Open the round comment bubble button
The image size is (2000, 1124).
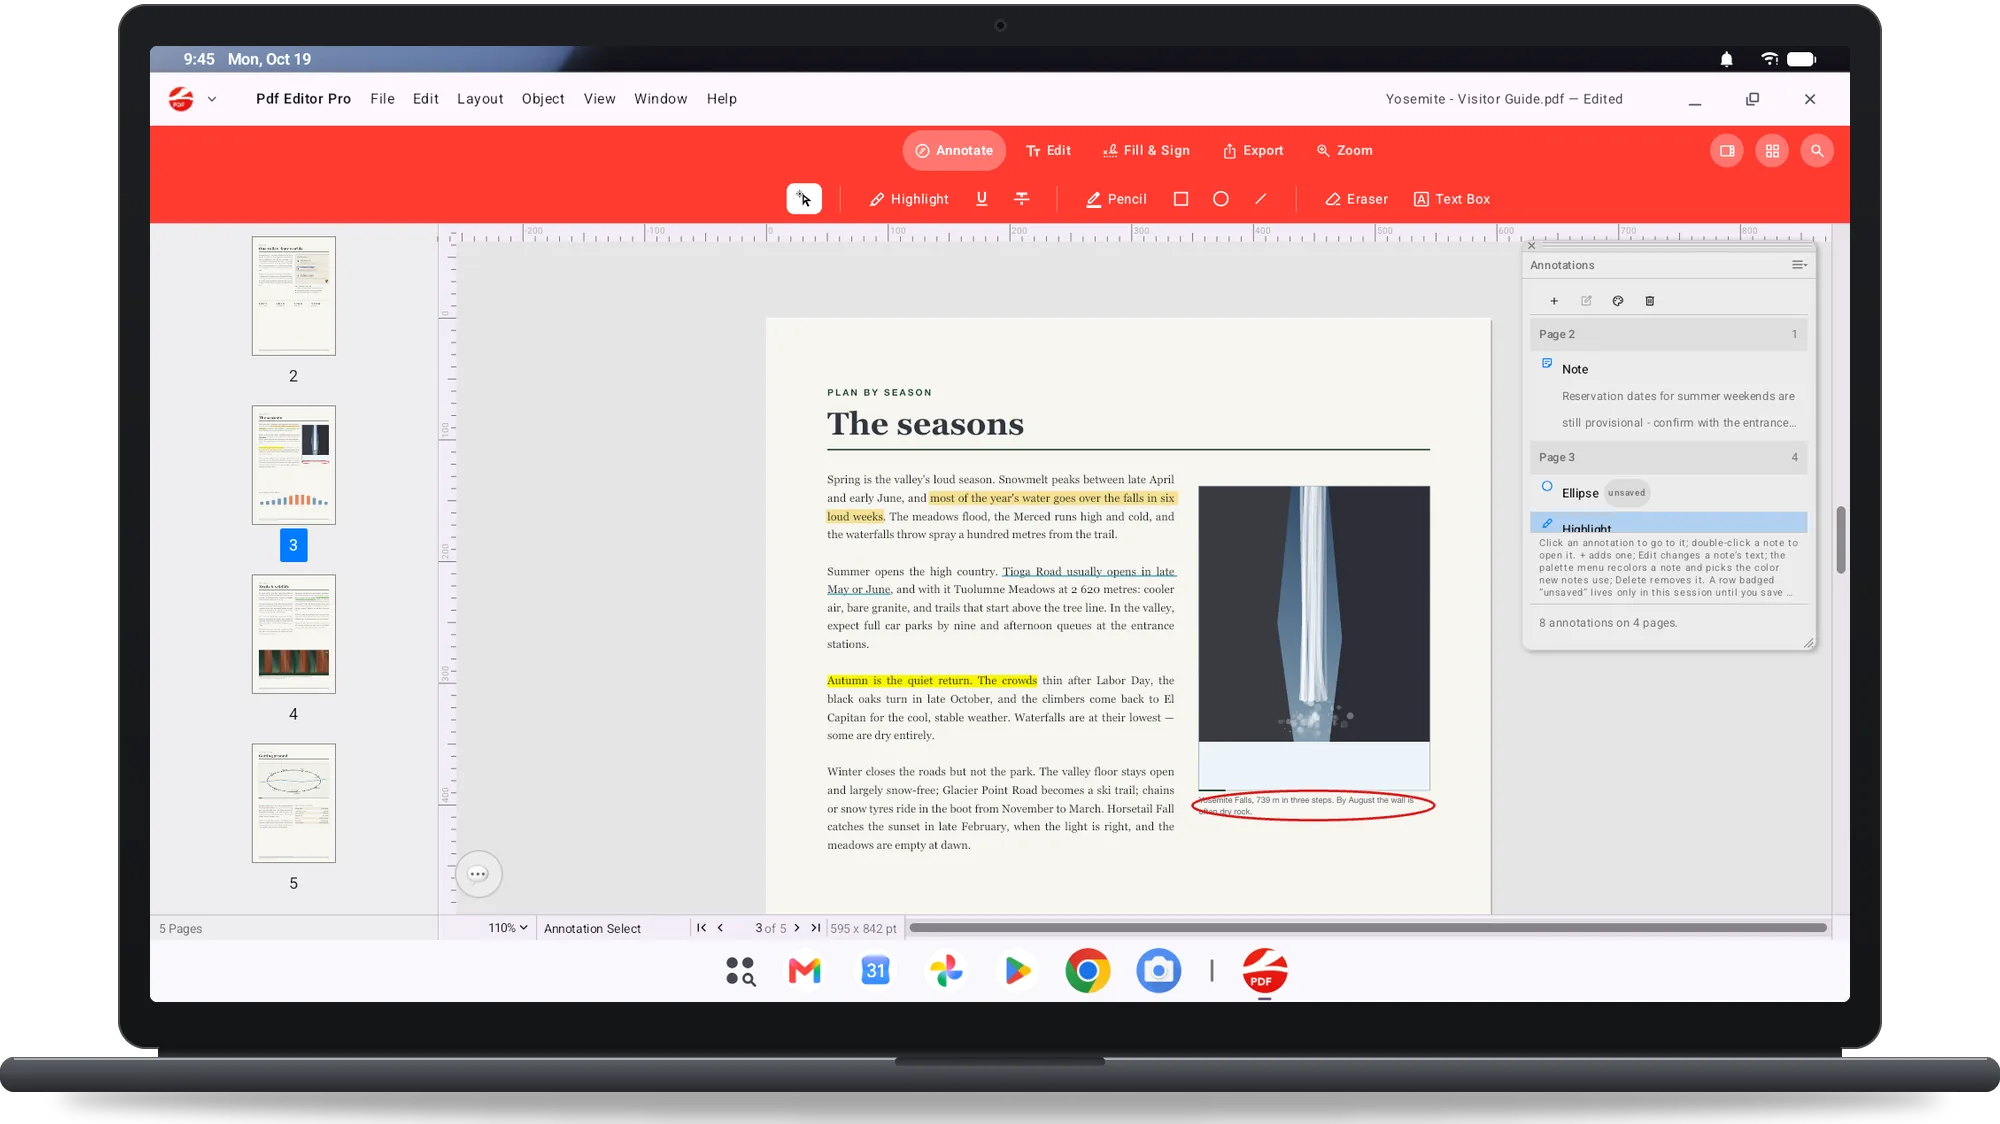[478, 874]
